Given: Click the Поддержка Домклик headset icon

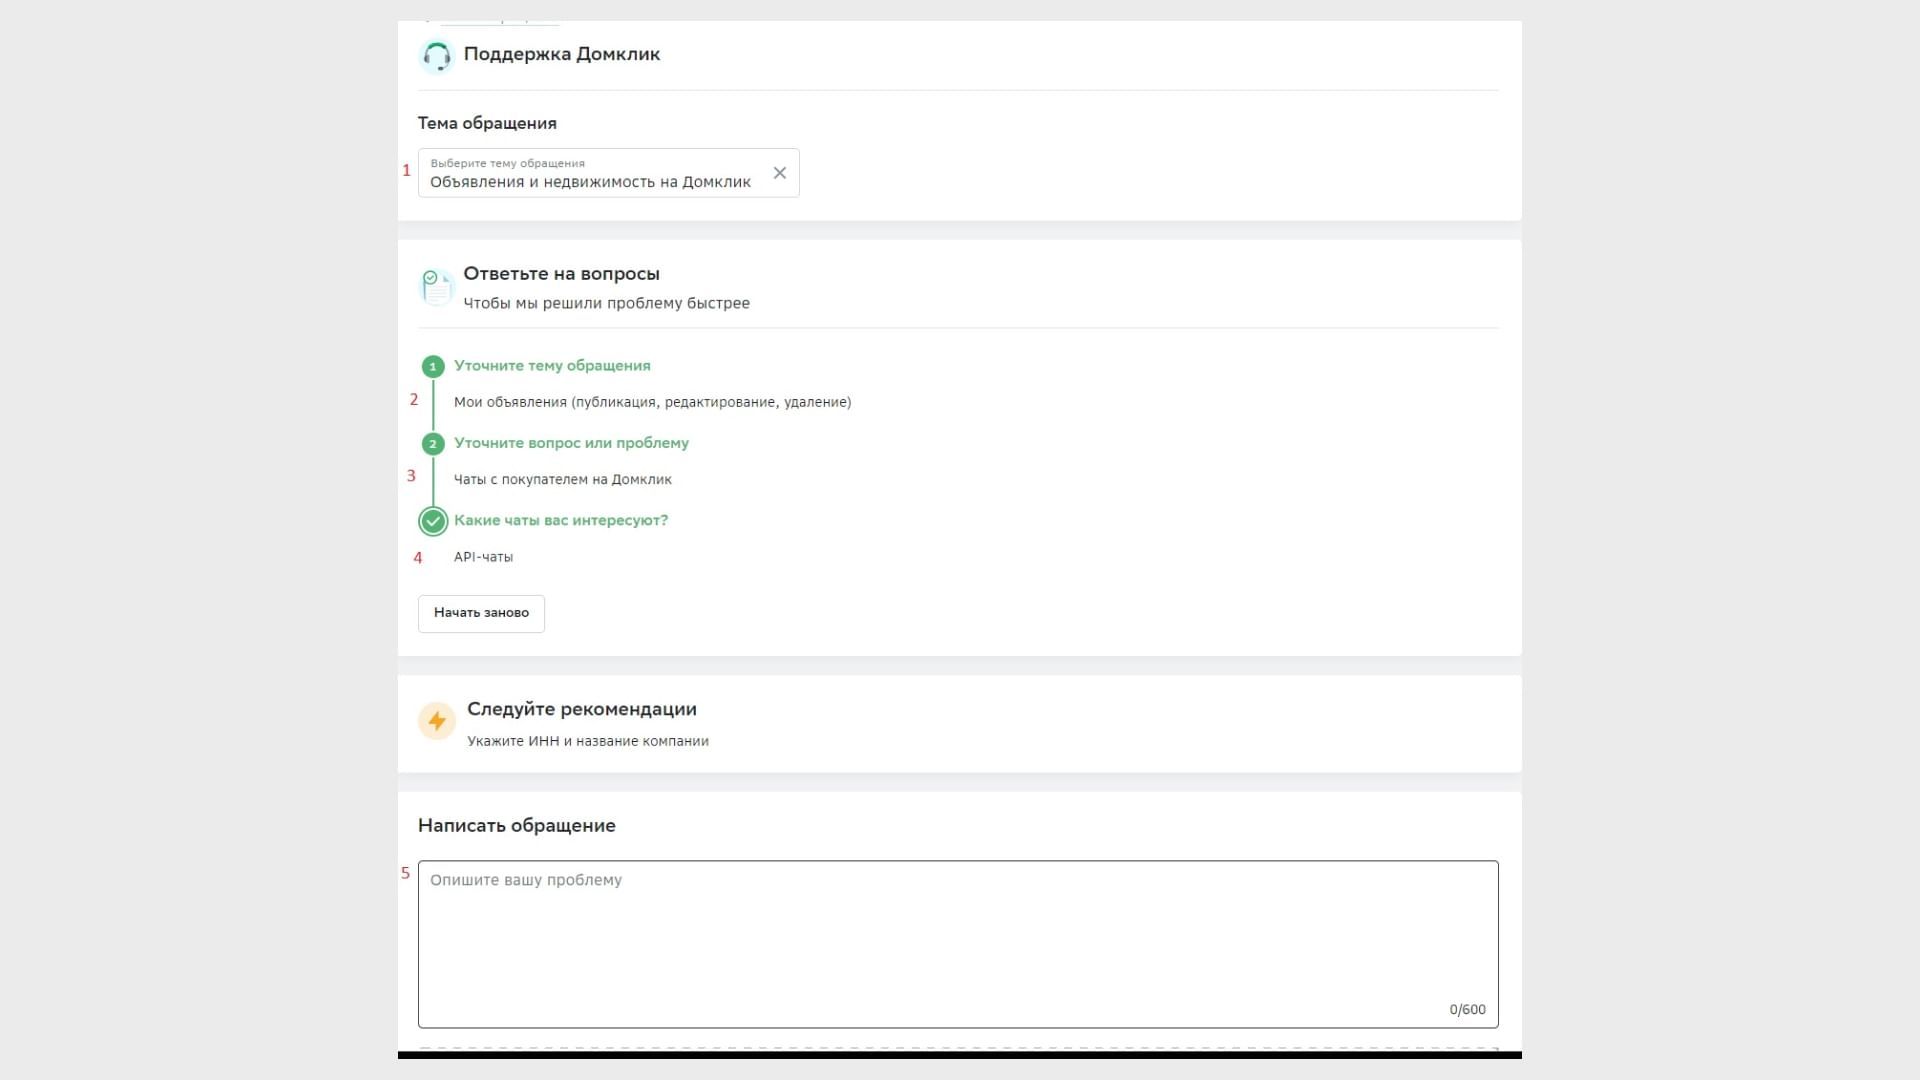Looking at the screenshot, I should click(x=437, y=56).
